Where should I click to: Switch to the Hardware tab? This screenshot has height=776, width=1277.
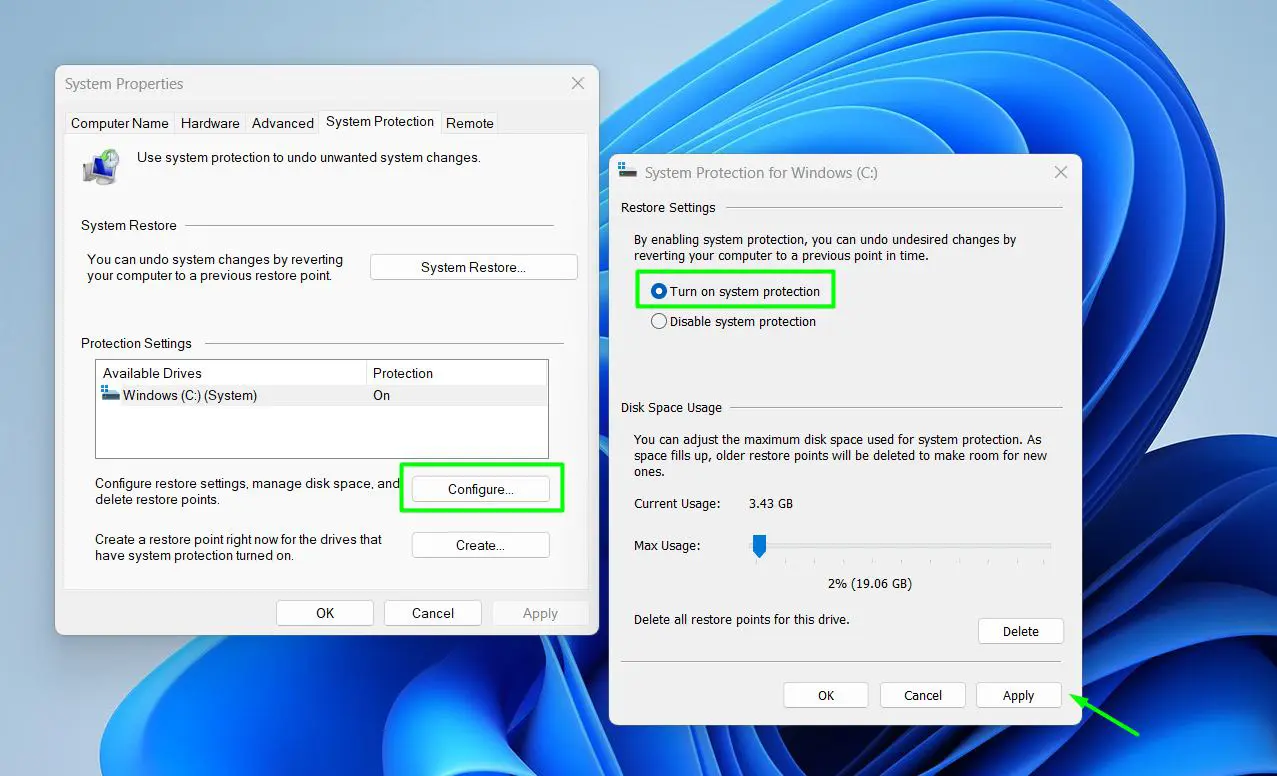[x=209, y=122]
